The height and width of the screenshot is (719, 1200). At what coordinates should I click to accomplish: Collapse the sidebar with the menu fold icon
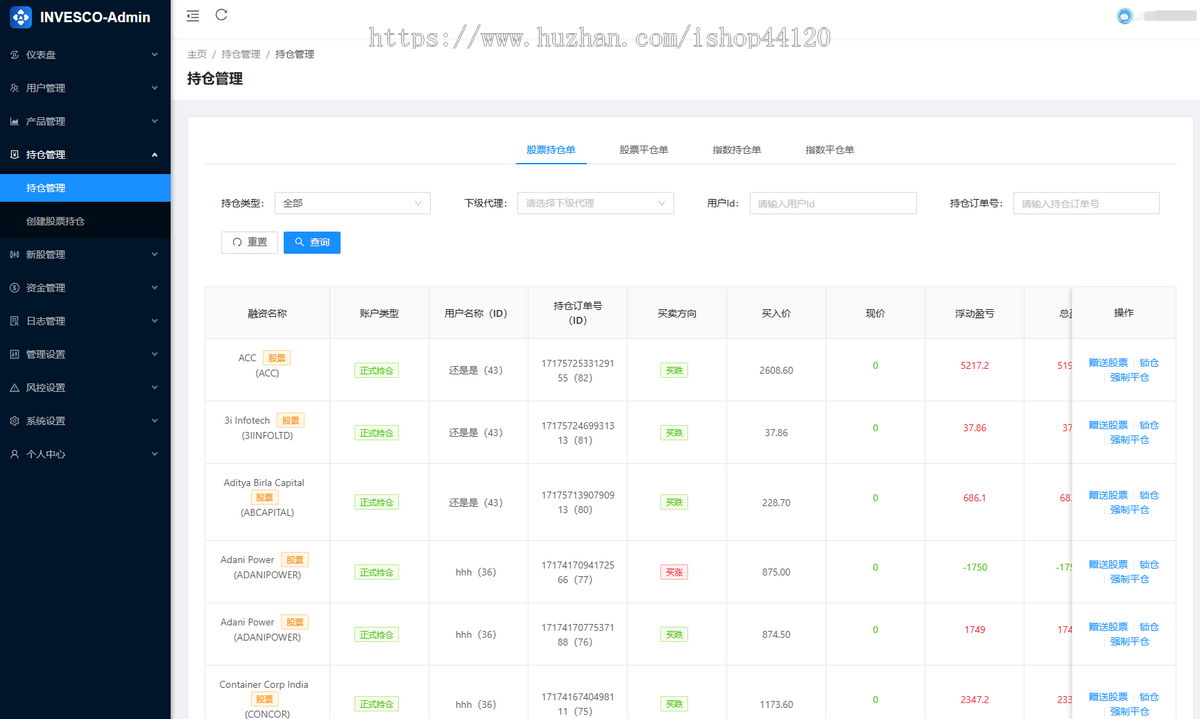point(193,16)
